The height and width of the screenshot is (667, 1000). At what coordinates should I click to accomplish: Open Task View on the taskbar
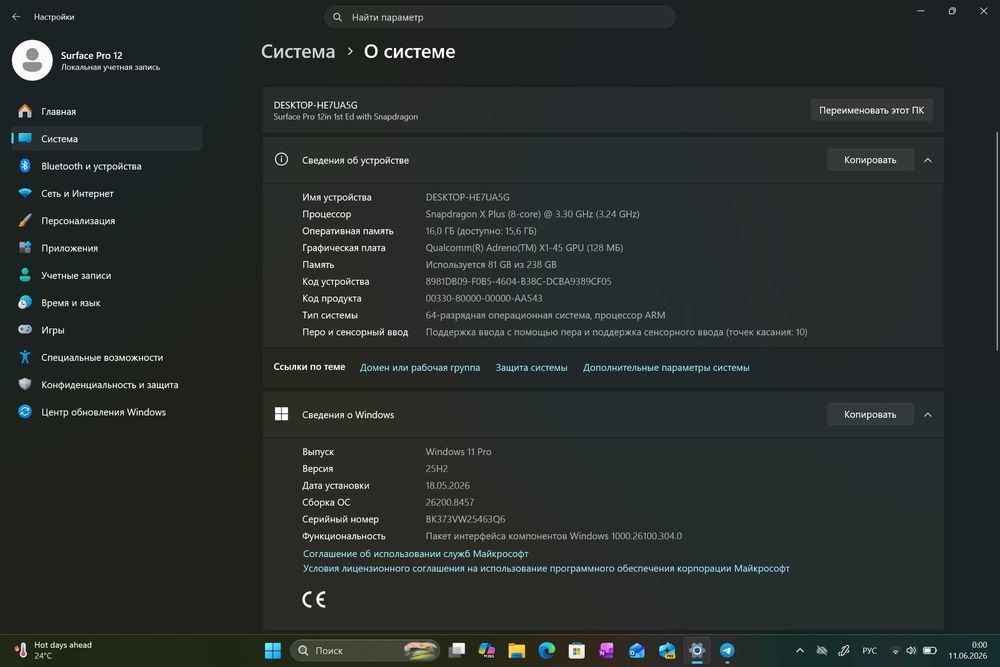457,650
